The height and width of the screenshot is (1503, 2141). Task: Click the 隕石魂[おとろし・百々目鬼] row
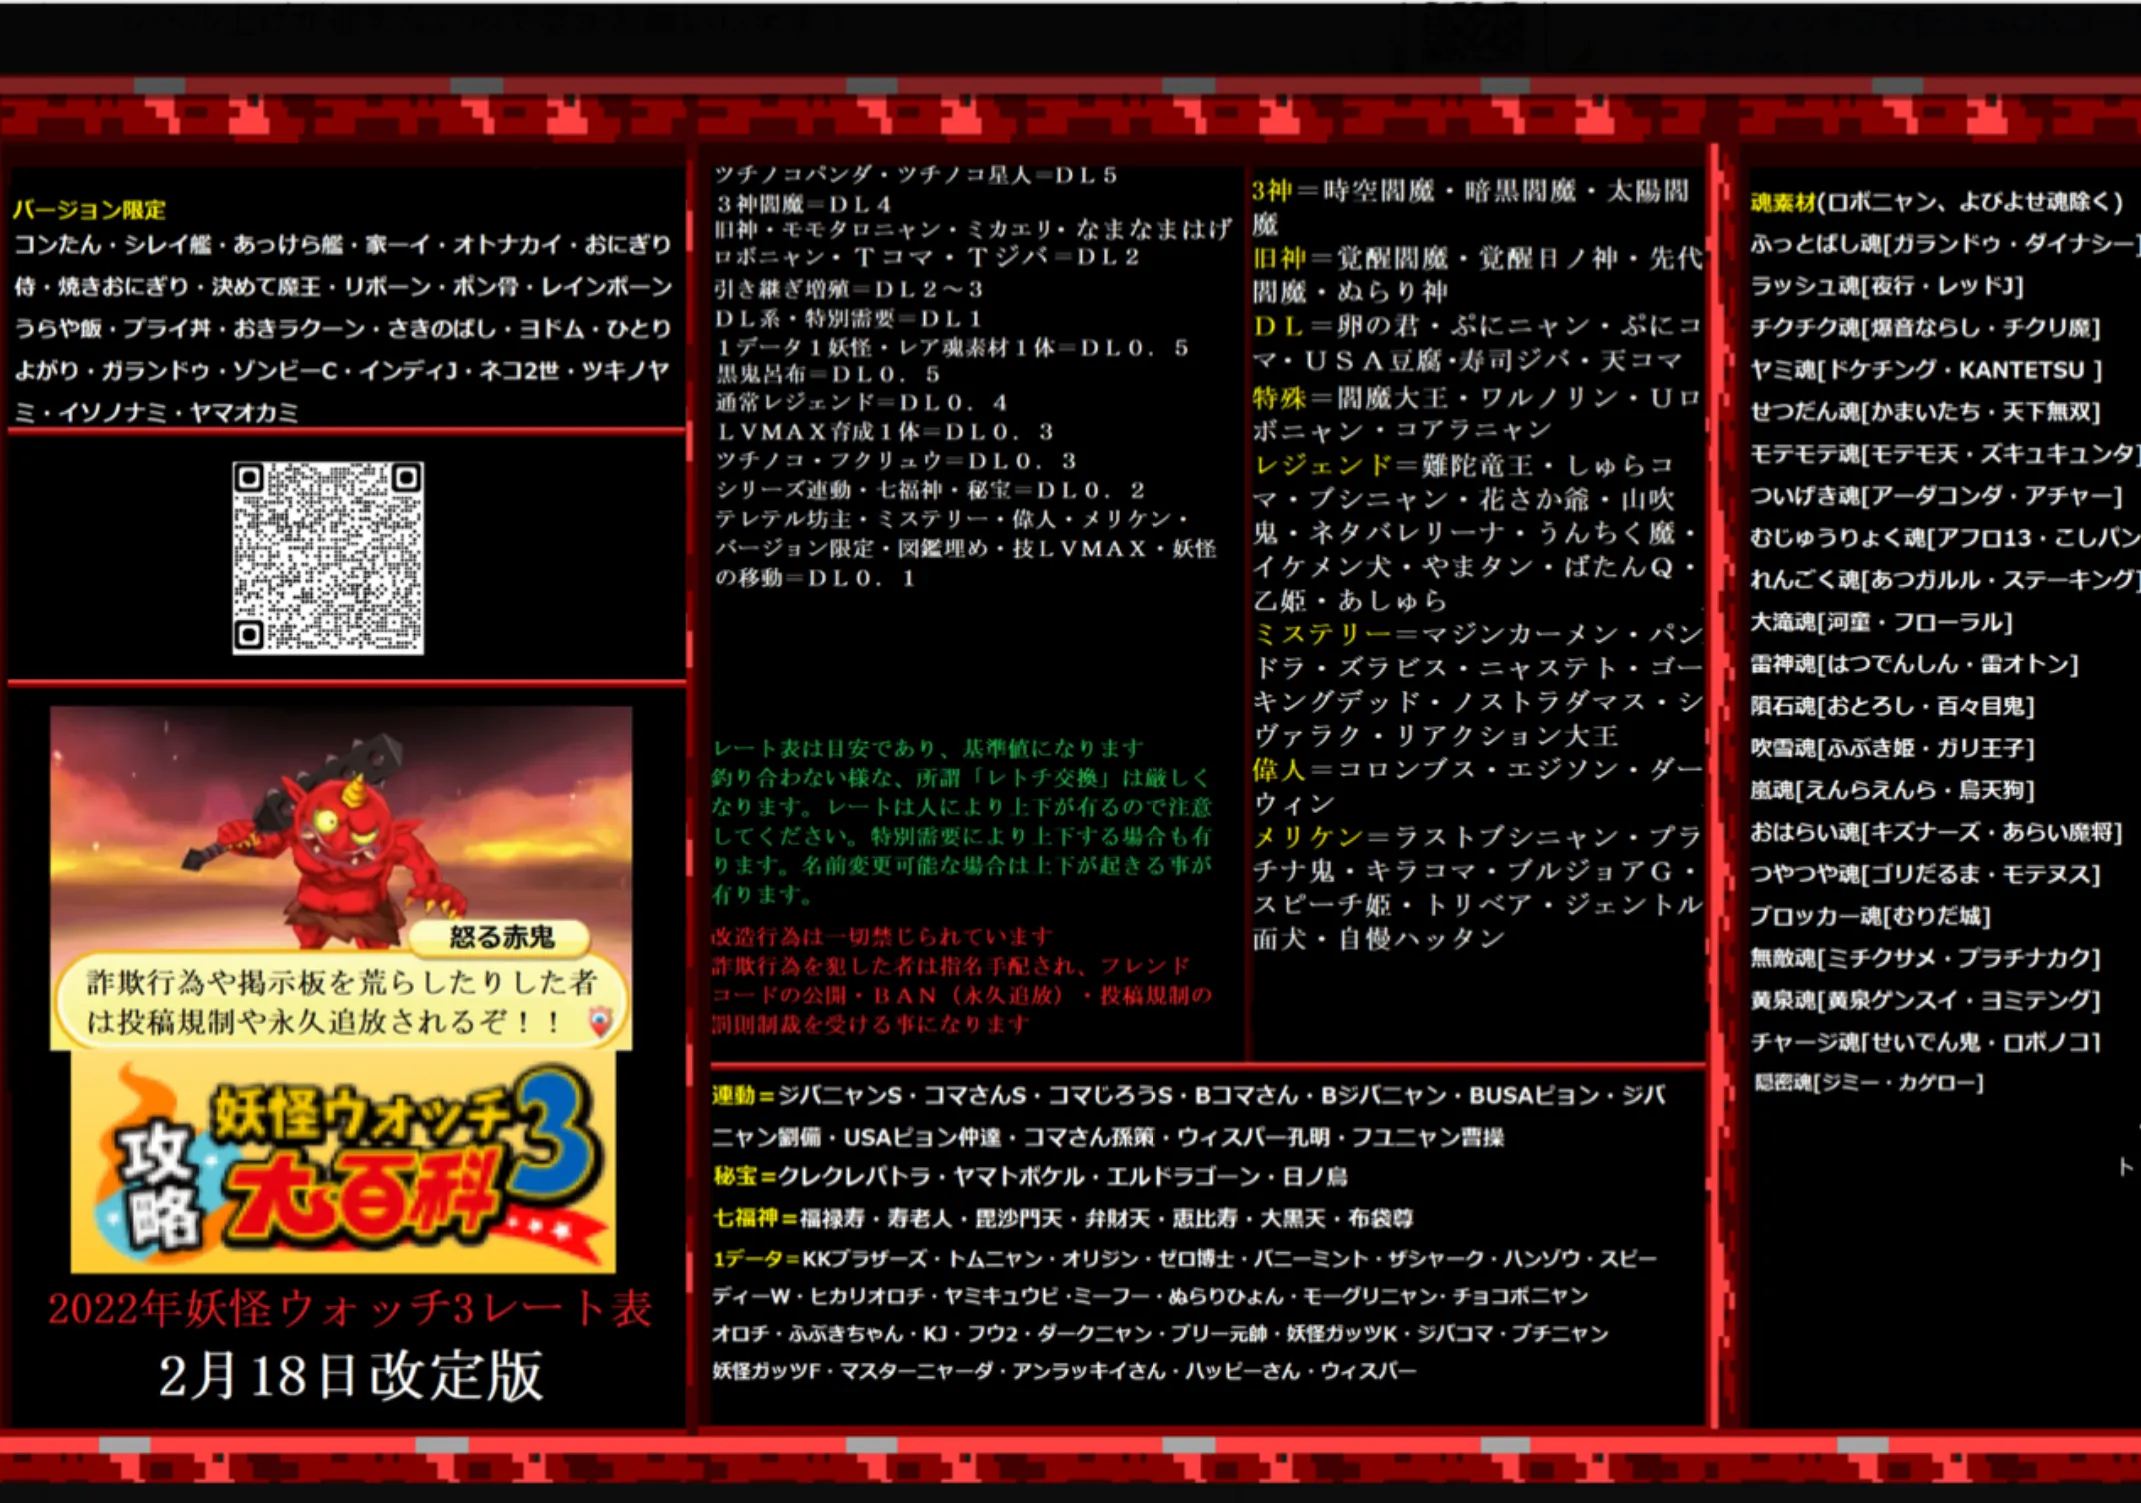click(1892, 706)
